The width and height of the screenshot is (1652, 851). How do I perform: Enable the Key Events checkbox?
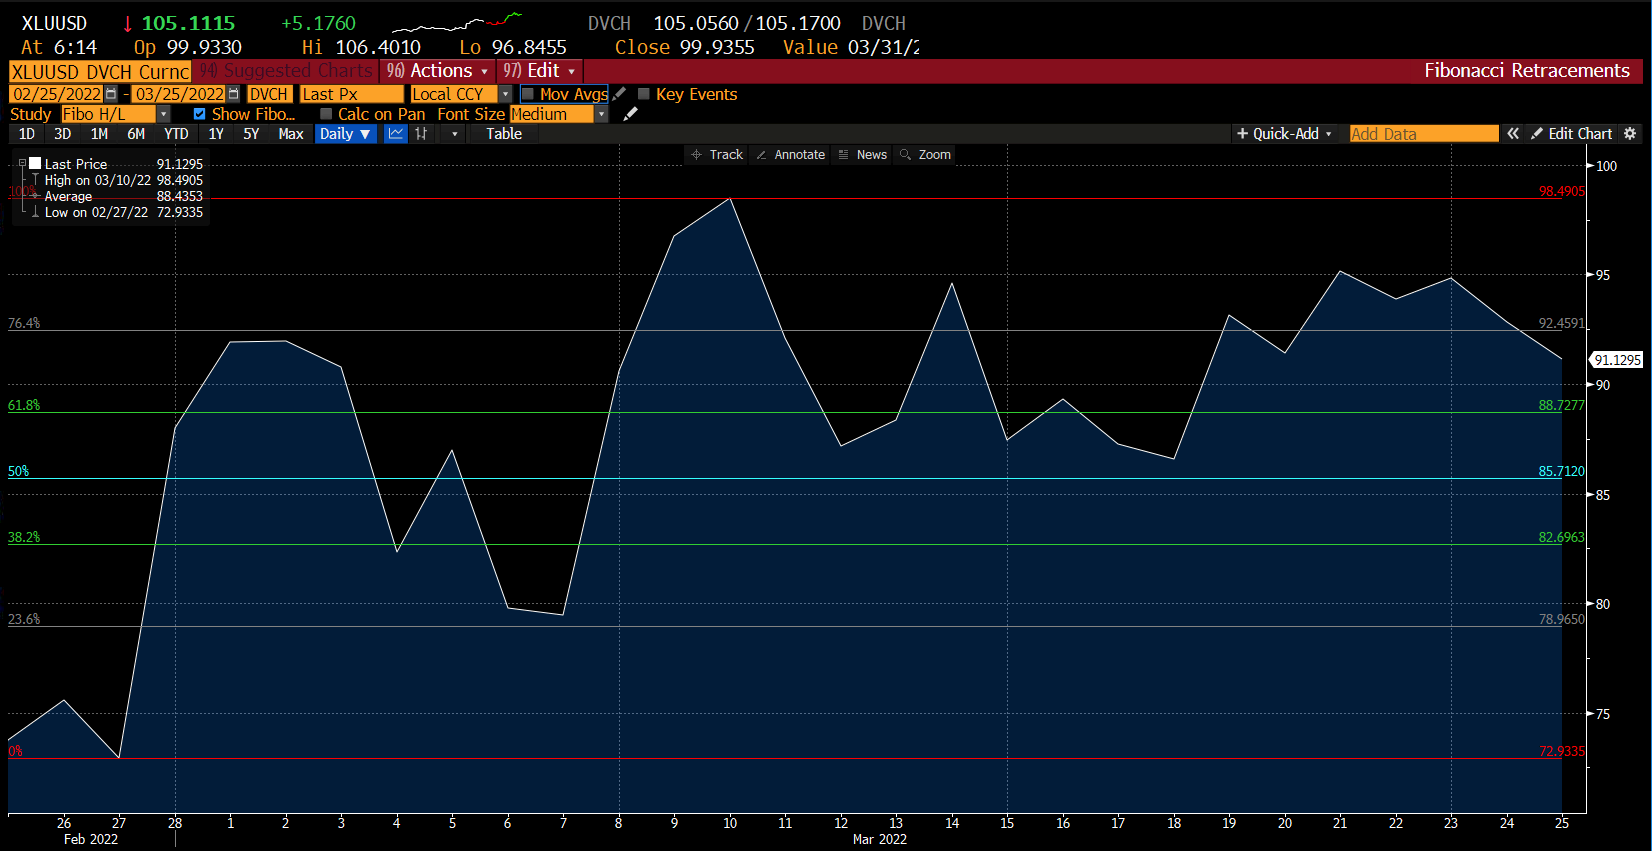(644, 94)
